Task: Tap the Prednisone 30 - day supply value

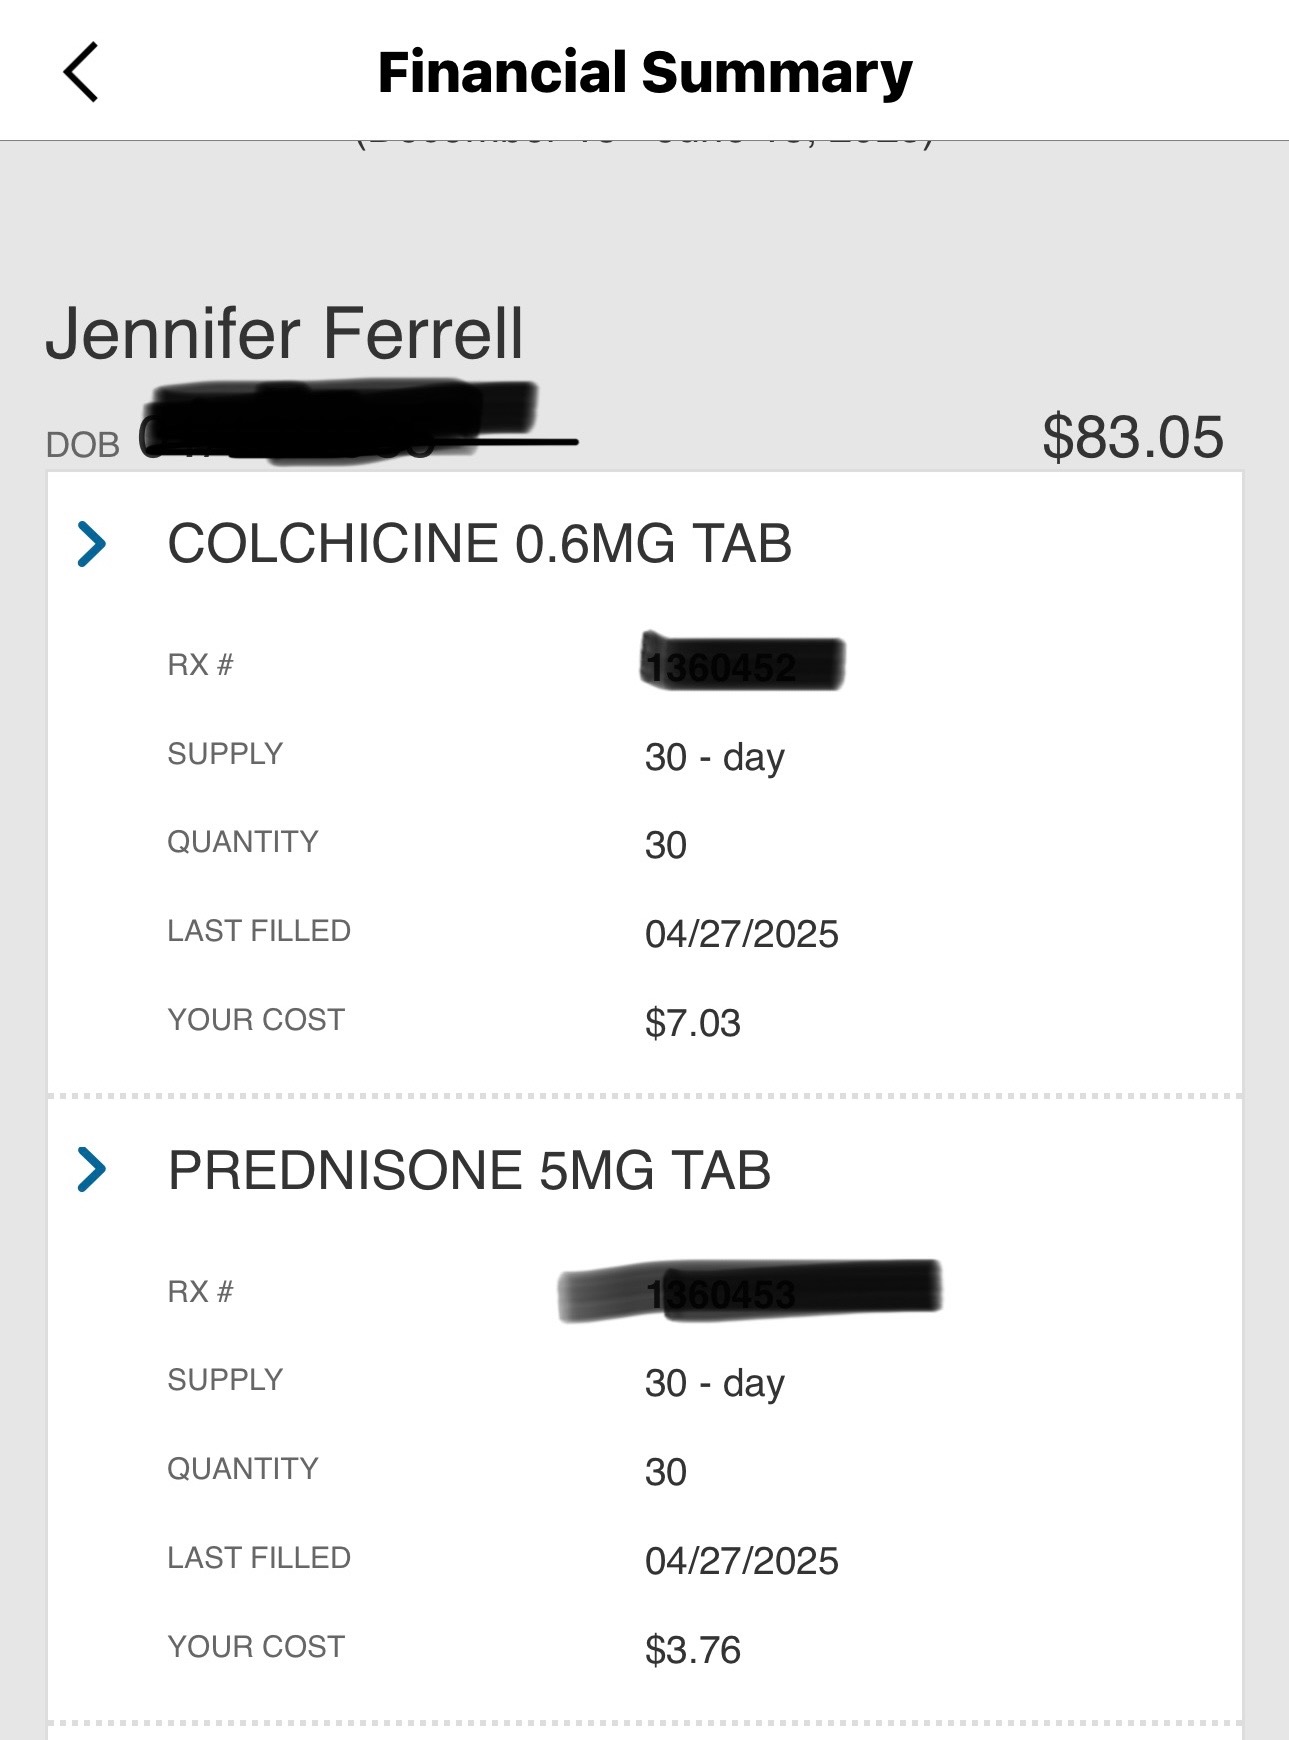Action: [715, 1384]
